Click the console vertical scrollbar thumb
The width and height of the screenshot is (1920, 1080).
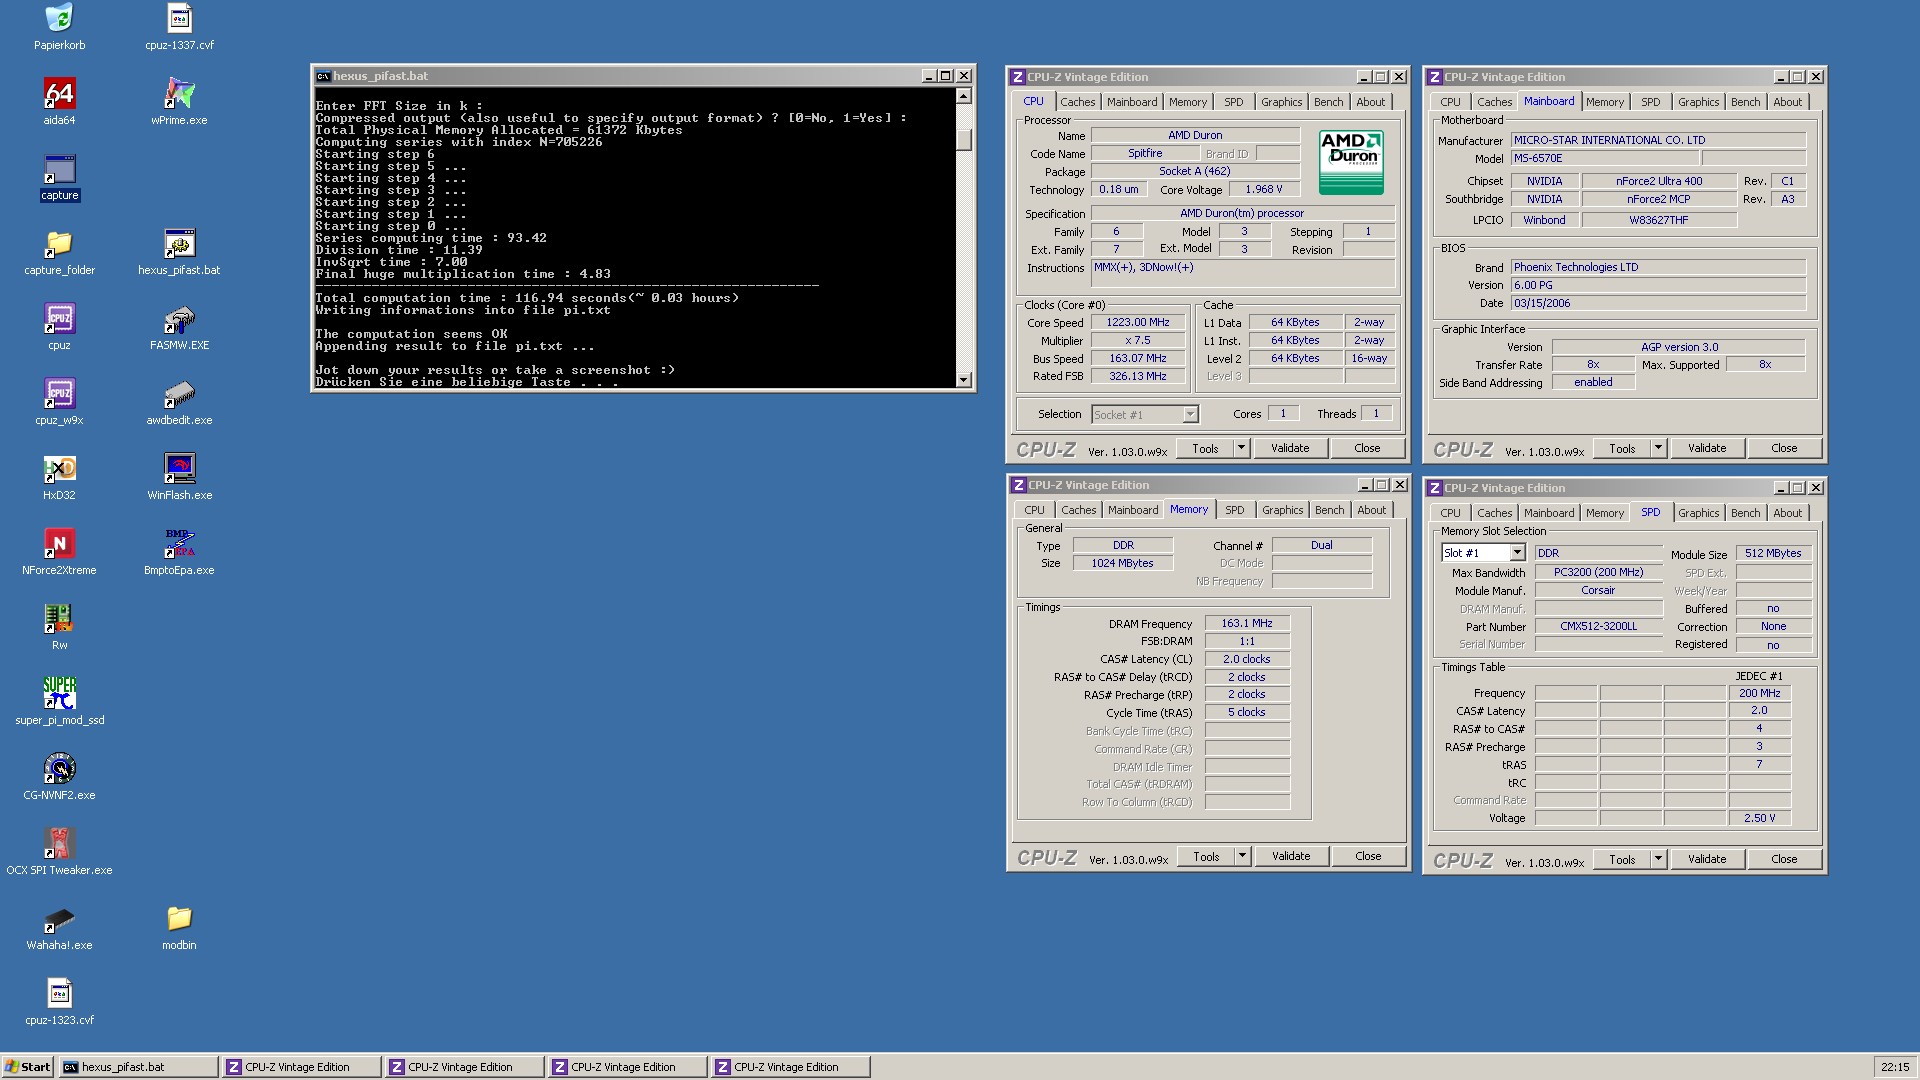963,139
